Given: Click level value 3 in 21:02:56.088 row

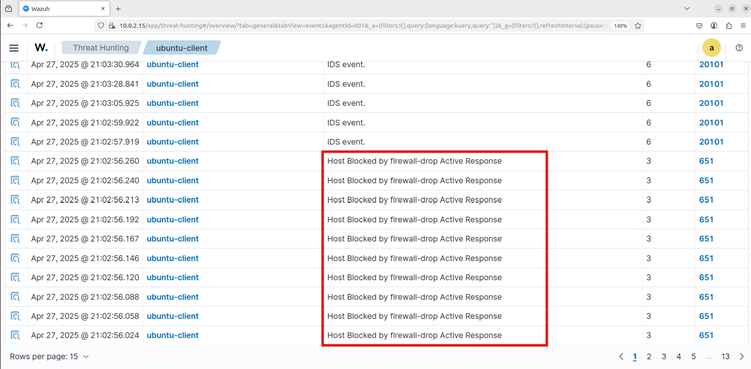Looking at the screenshot, I should click(649, 297).
